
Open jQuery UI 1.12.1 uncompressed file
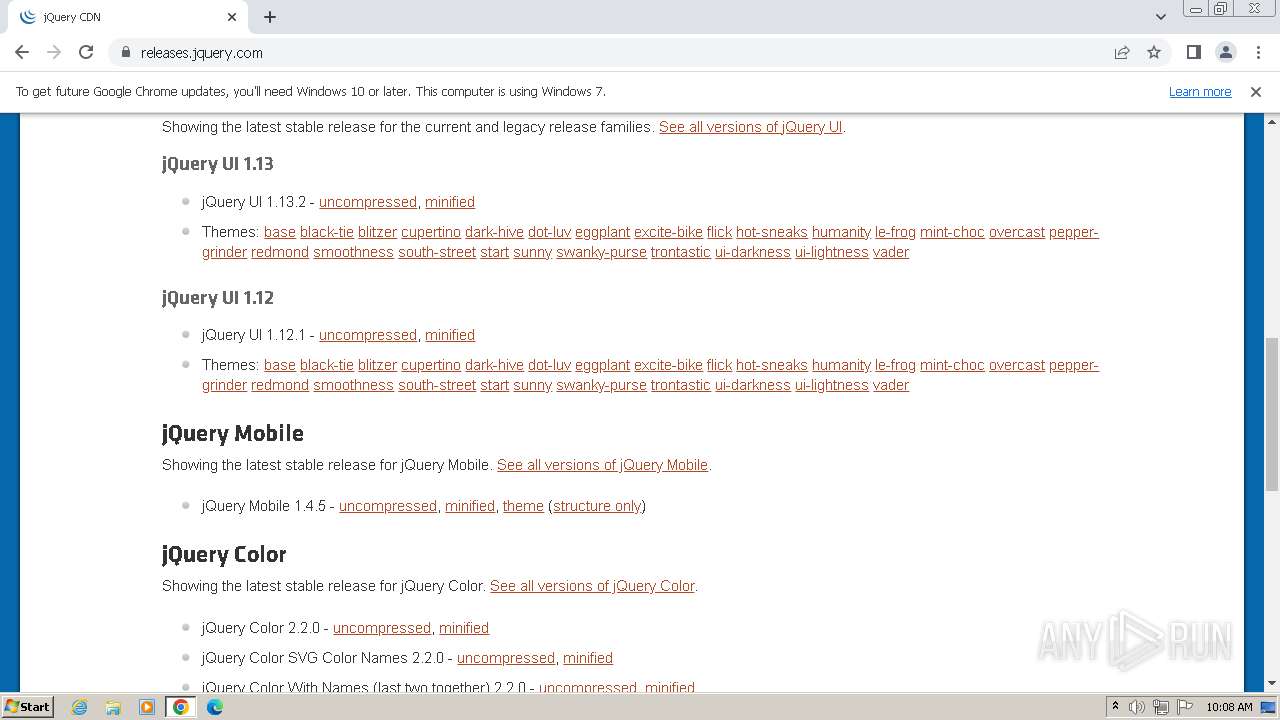[x=368, y=335]
